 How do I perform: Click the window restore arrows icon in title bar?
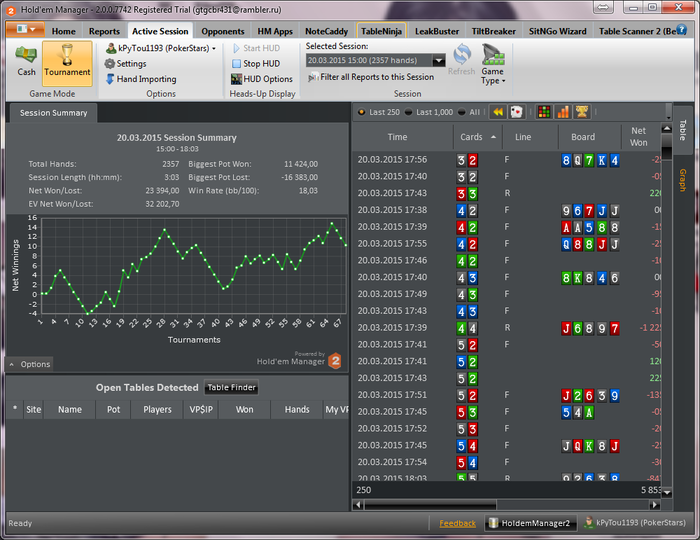pos(603,7)
